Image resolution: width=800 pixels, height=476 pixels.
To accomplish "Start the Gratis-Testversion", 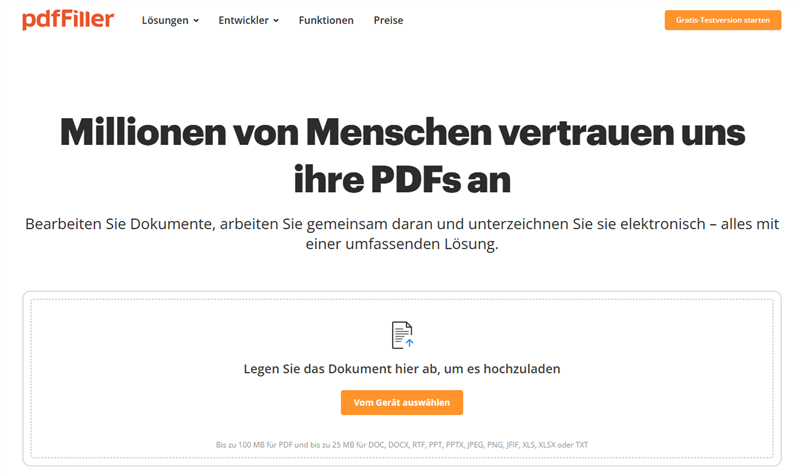I will point(722,20).
